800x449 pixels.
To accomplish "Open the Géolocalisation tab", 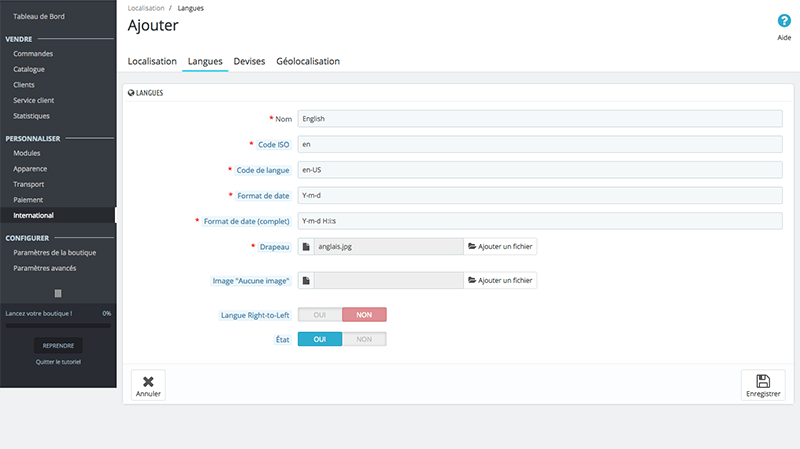I will 308,61.
